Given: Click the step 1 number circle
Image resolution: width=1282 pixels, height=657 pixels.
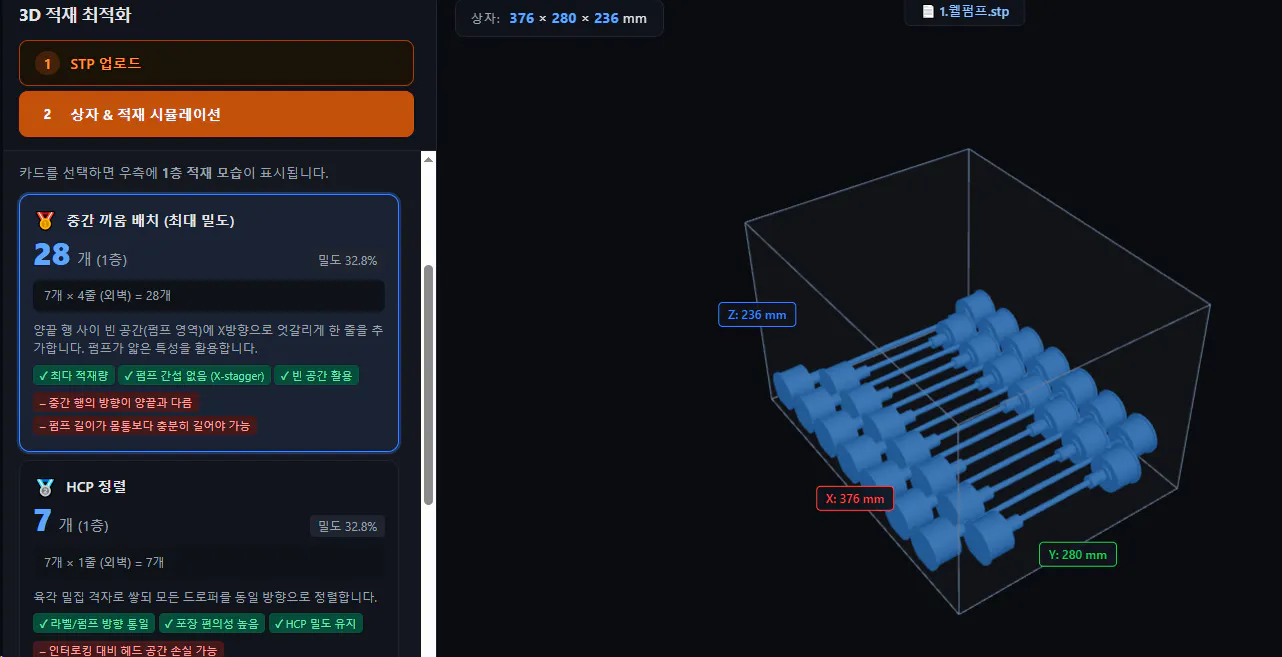Looking at the screenshot, I should point(47,63).
